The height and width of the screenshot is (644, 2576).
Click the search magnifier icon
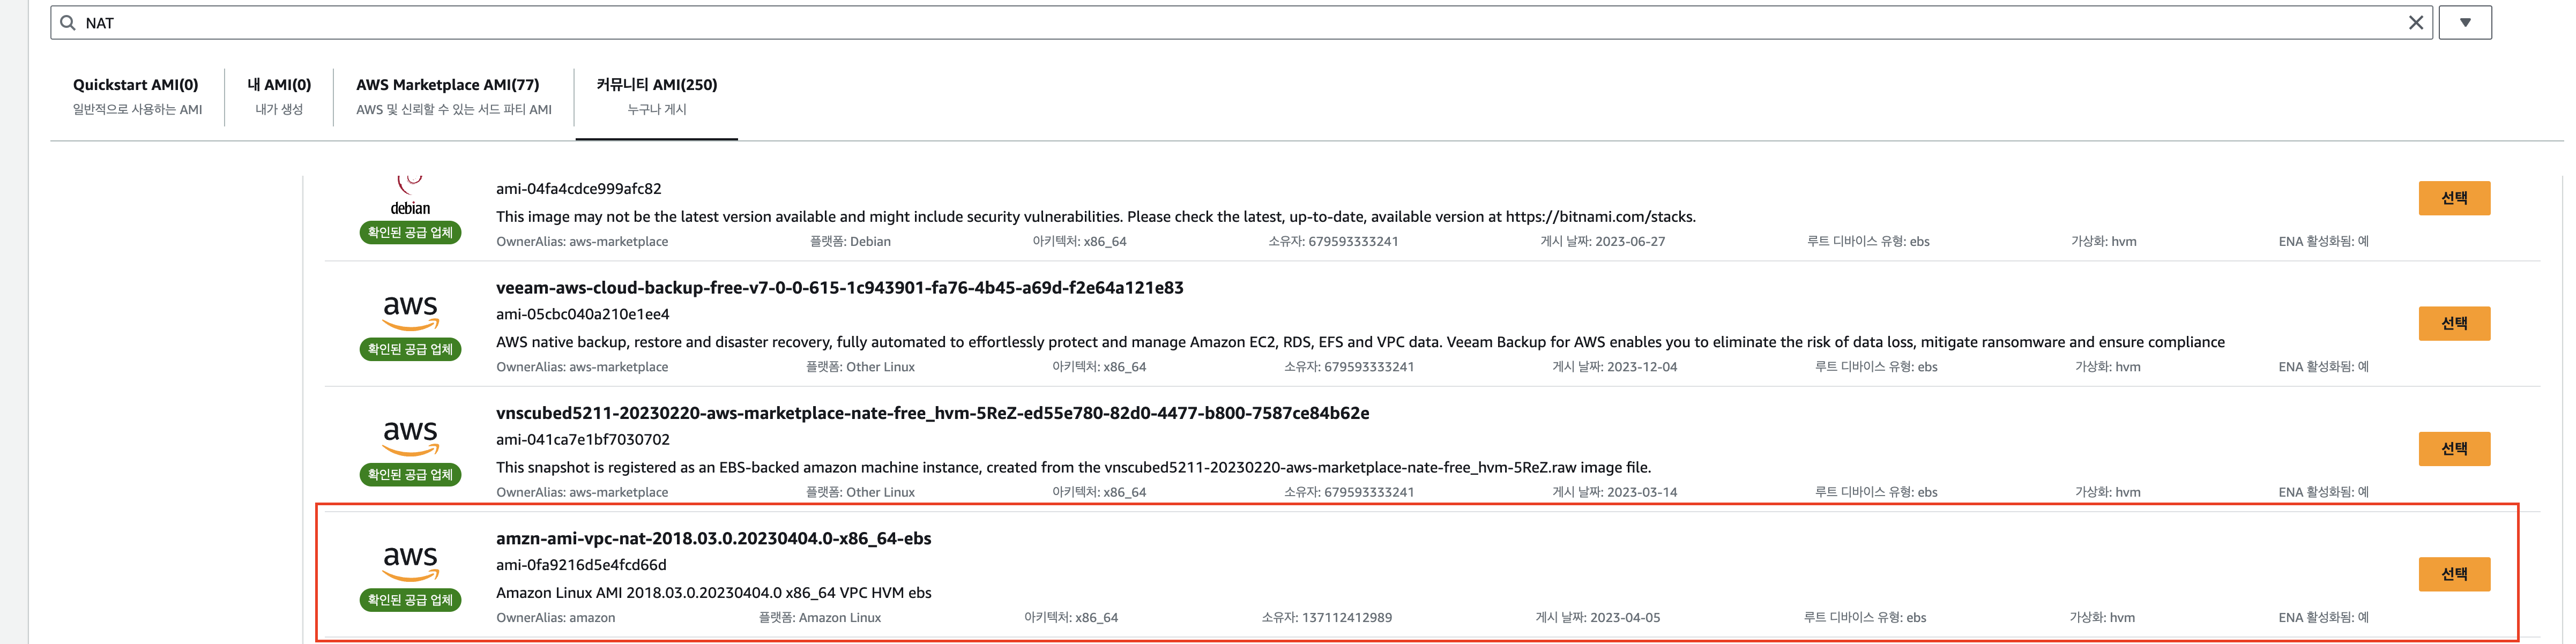click(x=68, y=23)
